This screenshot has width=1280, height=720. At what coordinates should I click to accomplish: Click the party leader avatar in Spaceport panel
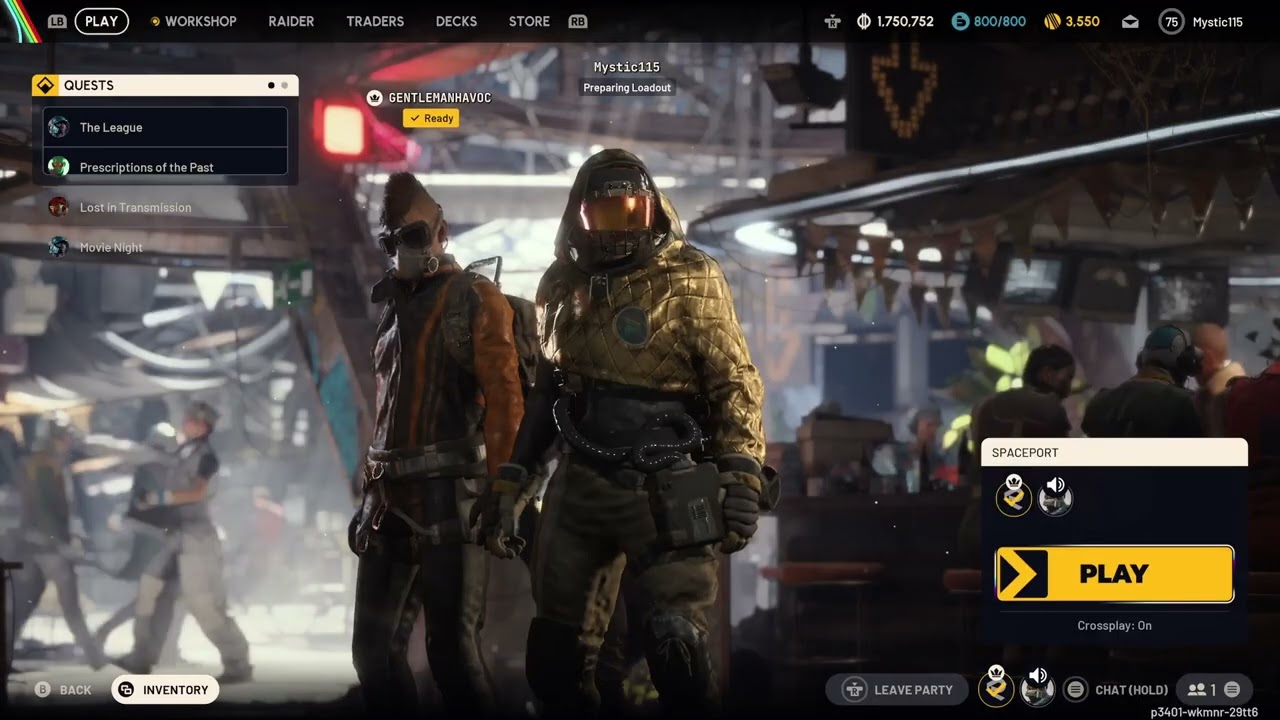[1014, 497]
